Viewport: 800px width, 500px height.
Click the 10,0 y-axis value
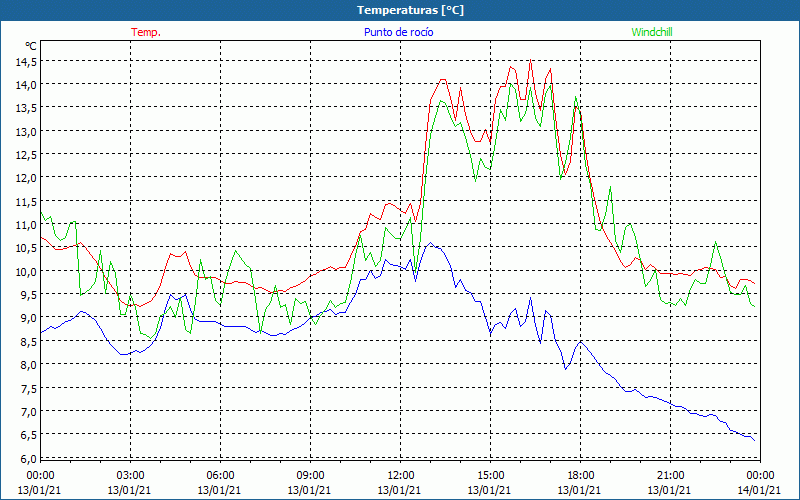[x=27, y=272]
